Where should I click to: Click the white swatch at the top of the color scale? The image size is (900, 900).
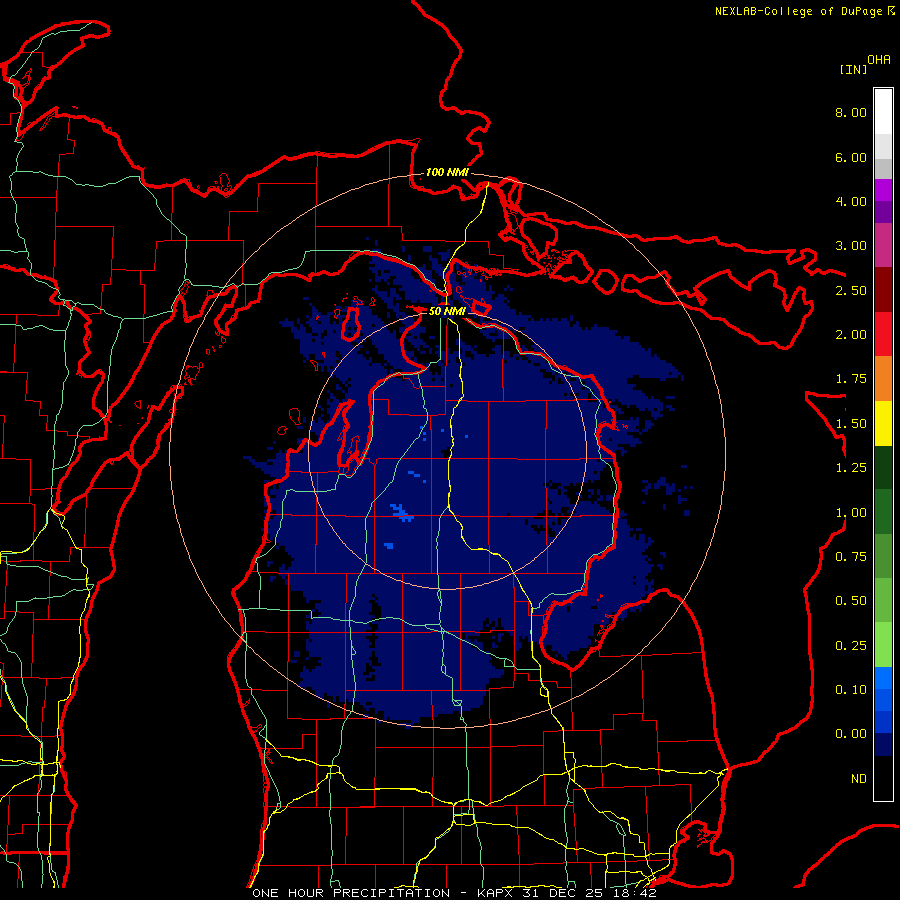tap(883, 112)
